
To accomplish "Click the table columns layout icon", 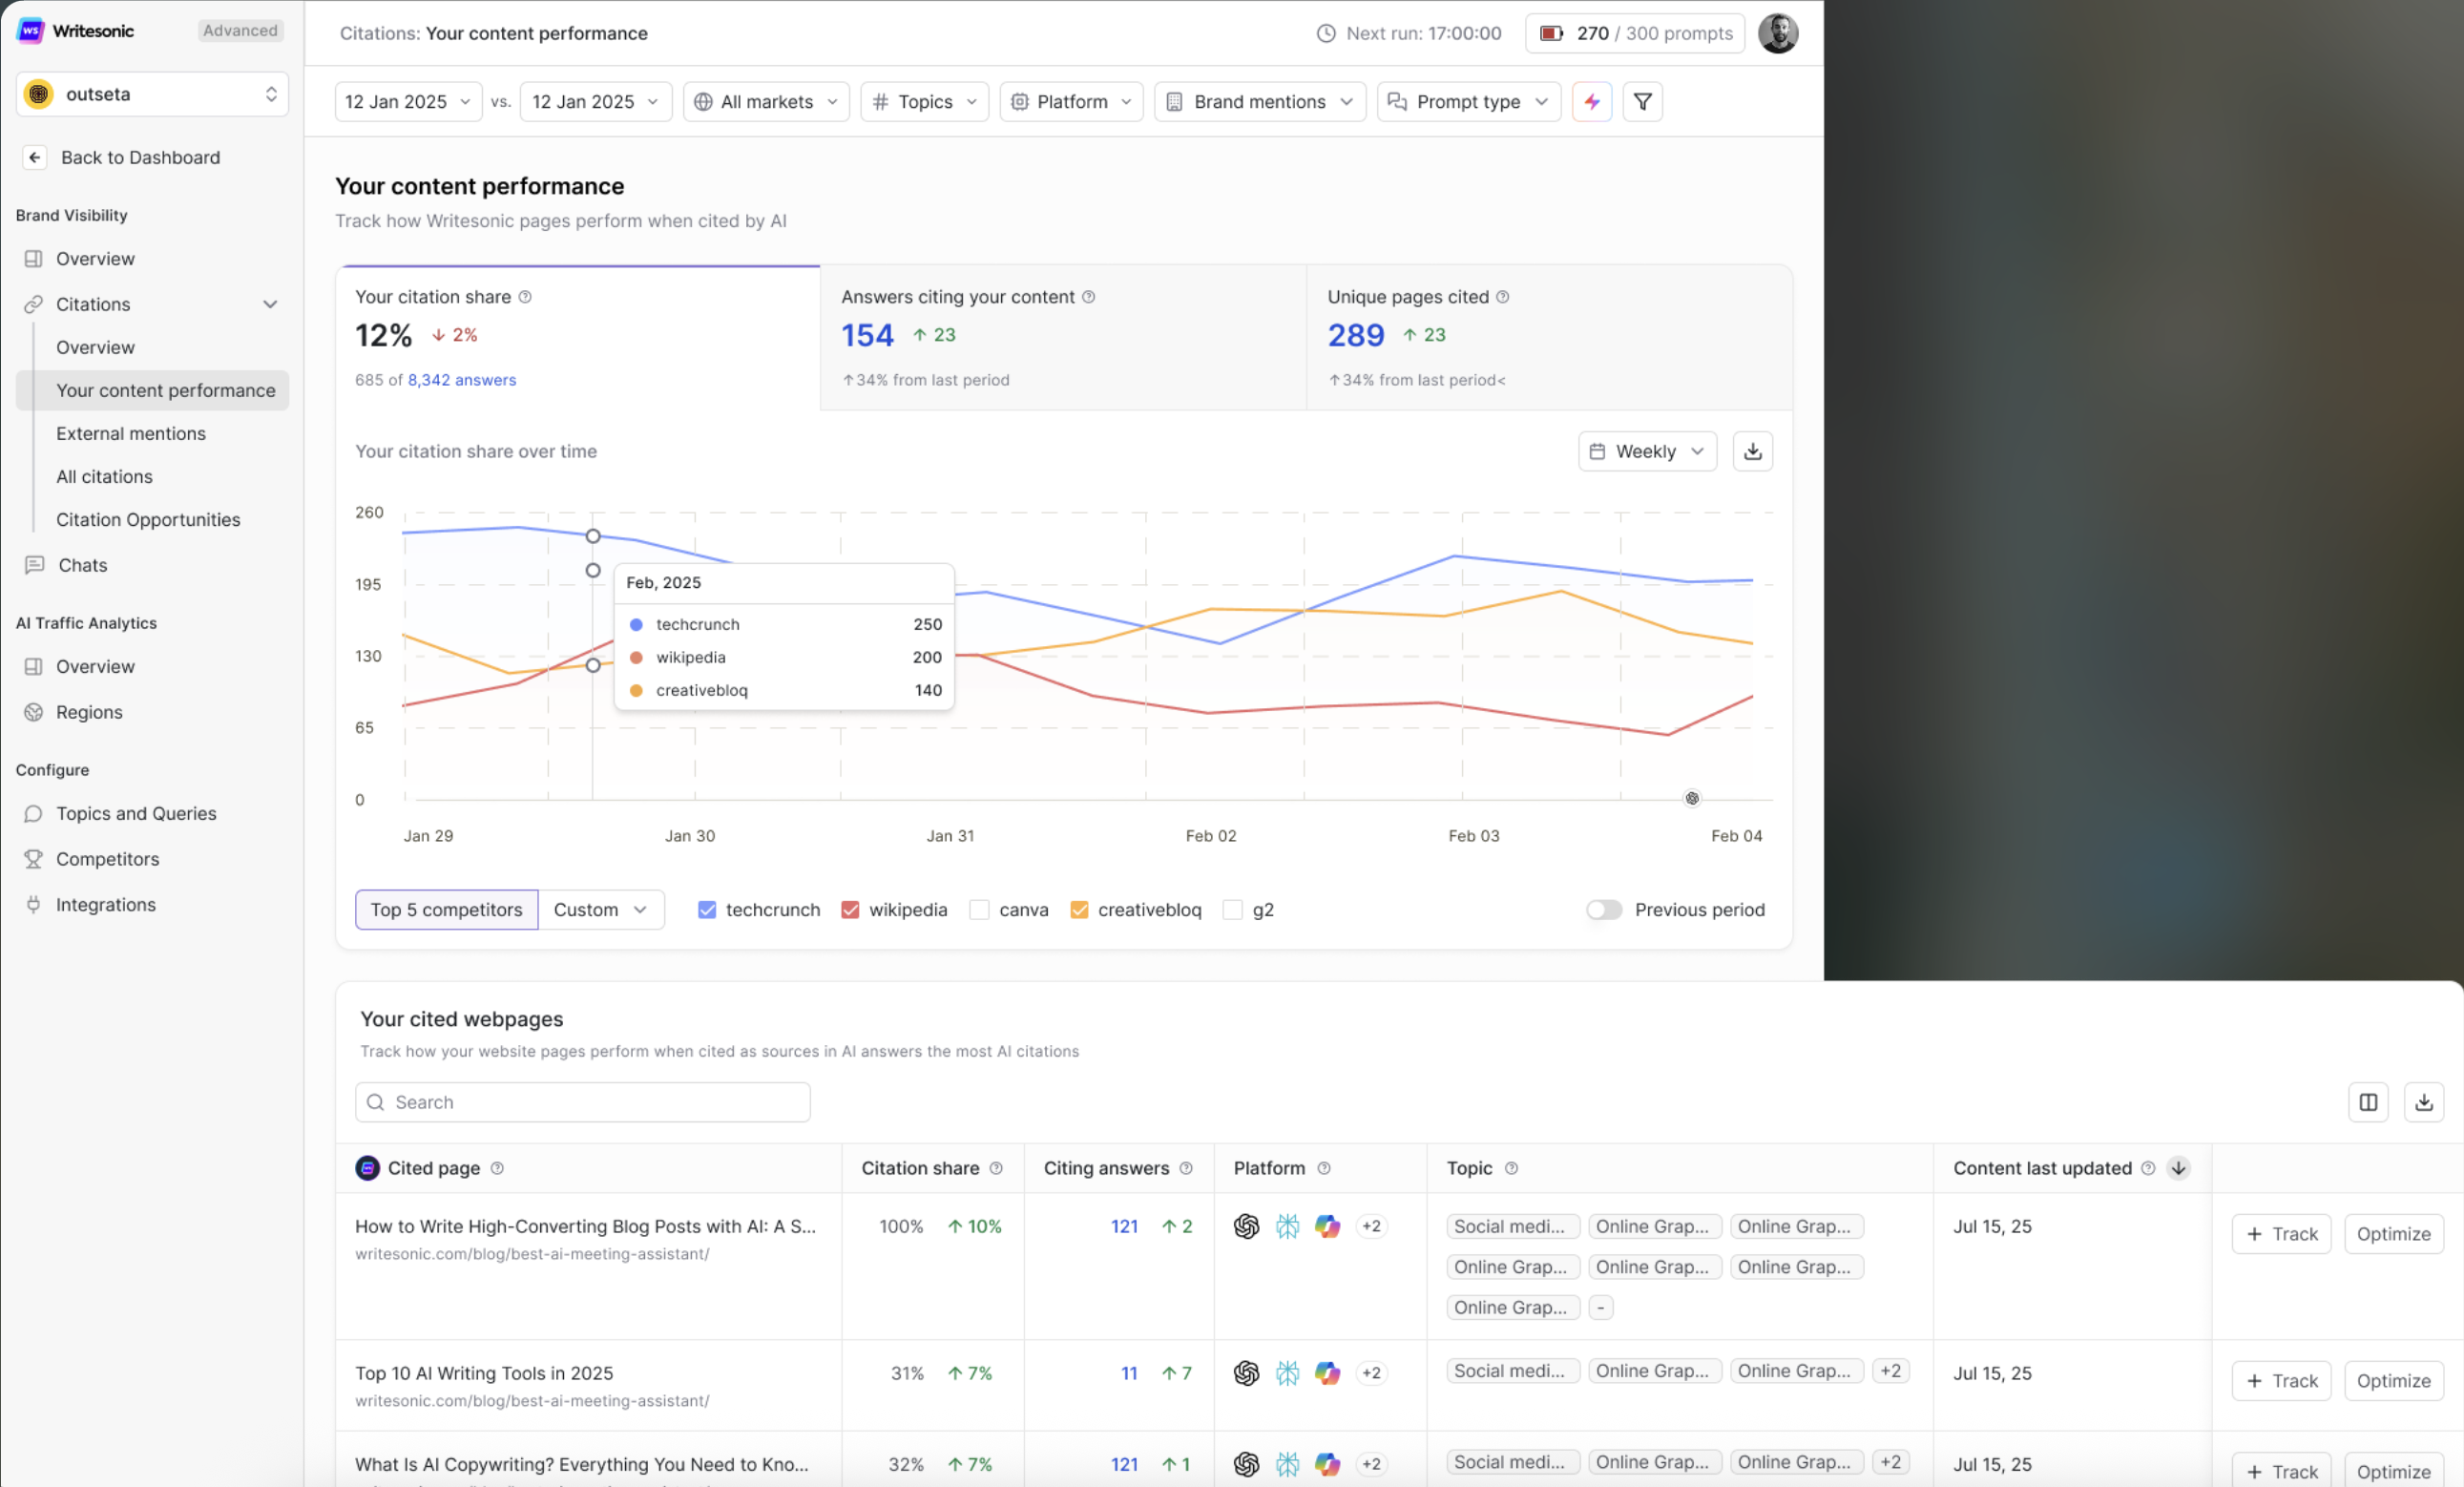I will pyautogui.click(x=2368, y=1102).
